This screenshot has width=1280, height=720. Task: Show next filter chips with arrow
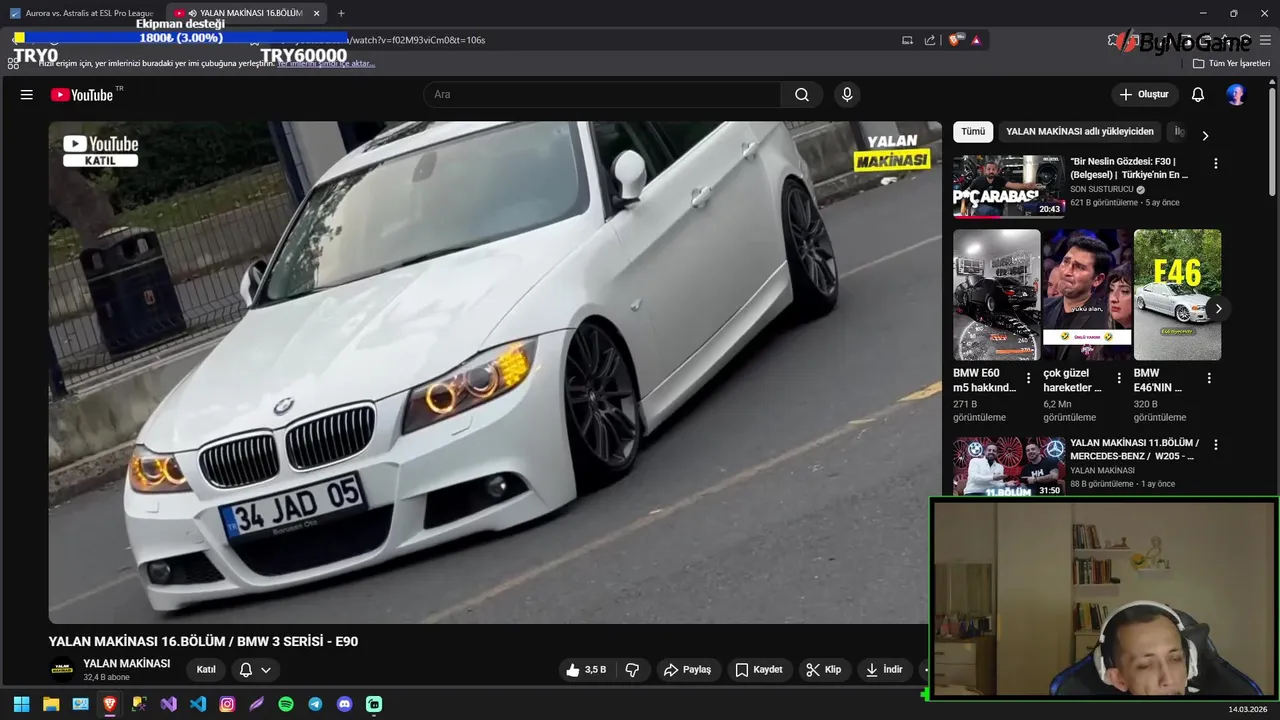[x=1205, y=135]
